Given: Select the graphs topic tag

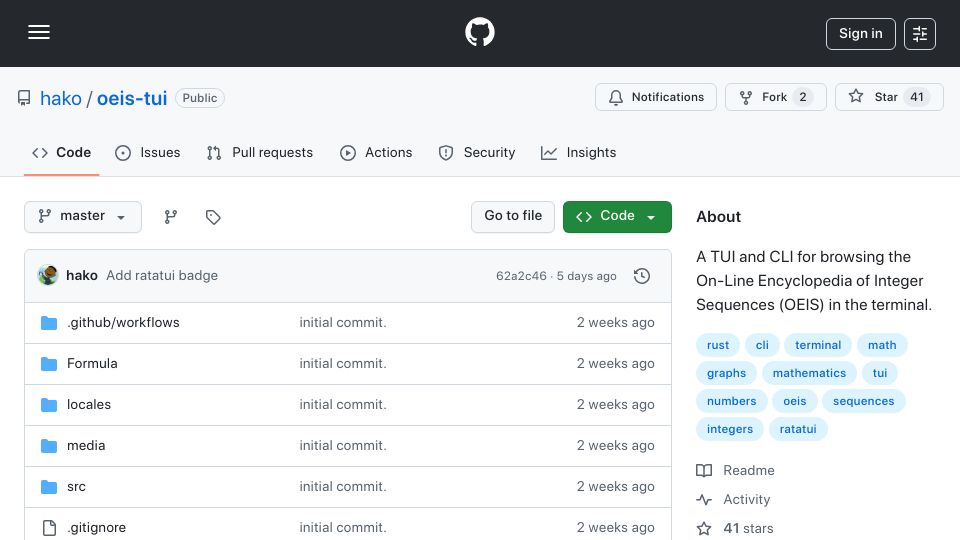Looking at the screenshot, I should [726, 373].
